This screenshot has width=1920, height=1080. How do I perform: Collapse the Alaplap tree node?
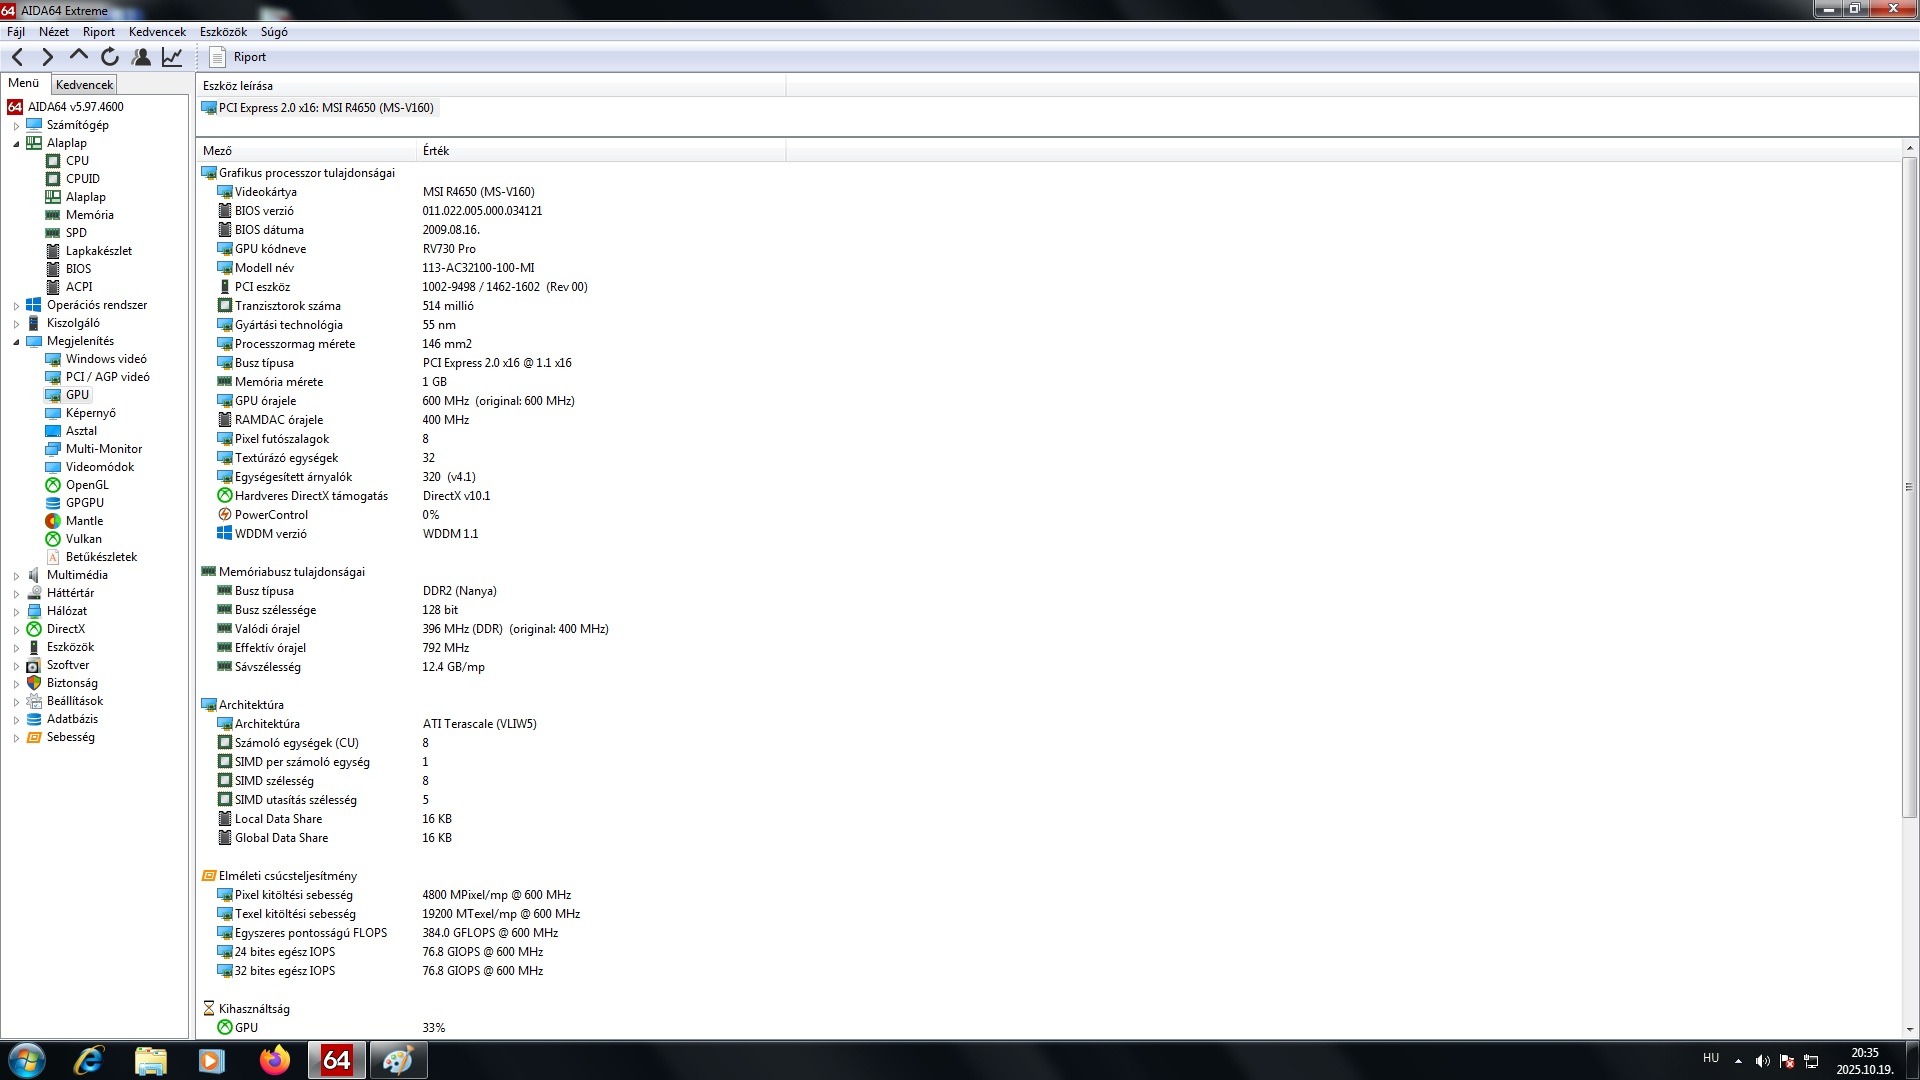(16, 144)
